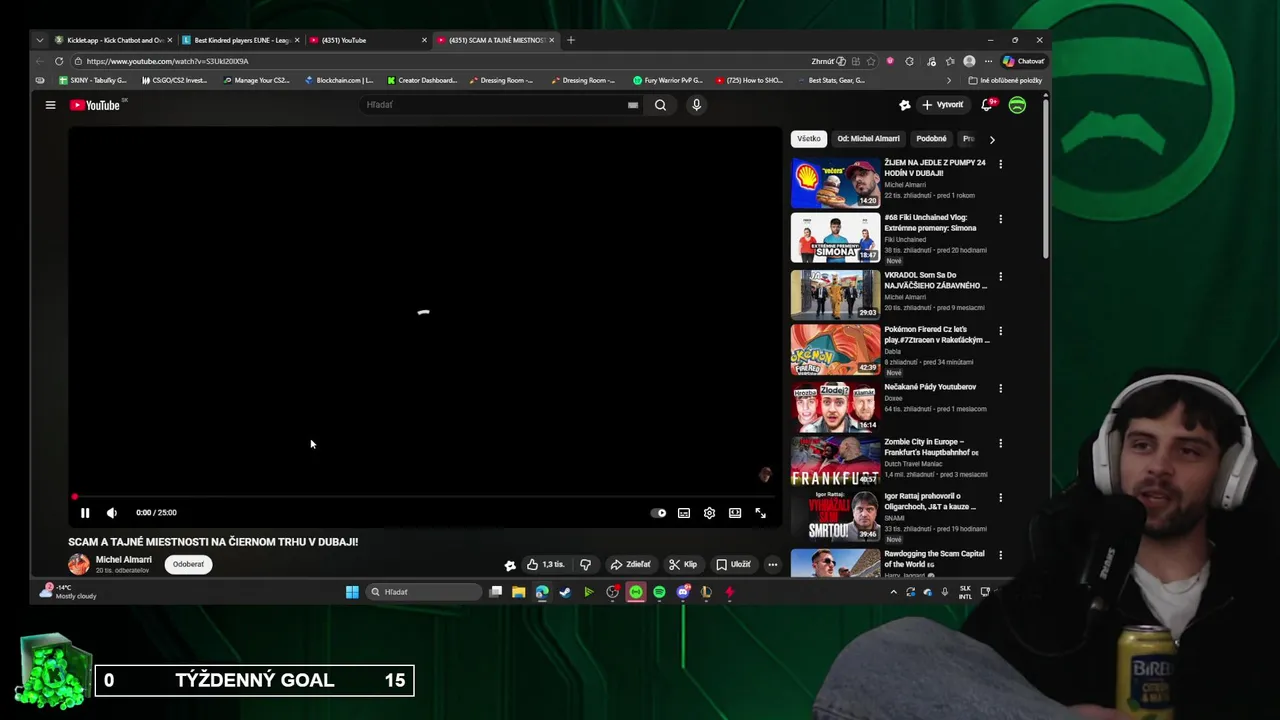Select the Všetko filter chip
The height and width of the screenshot is (720, 1280).
point(809,139)
